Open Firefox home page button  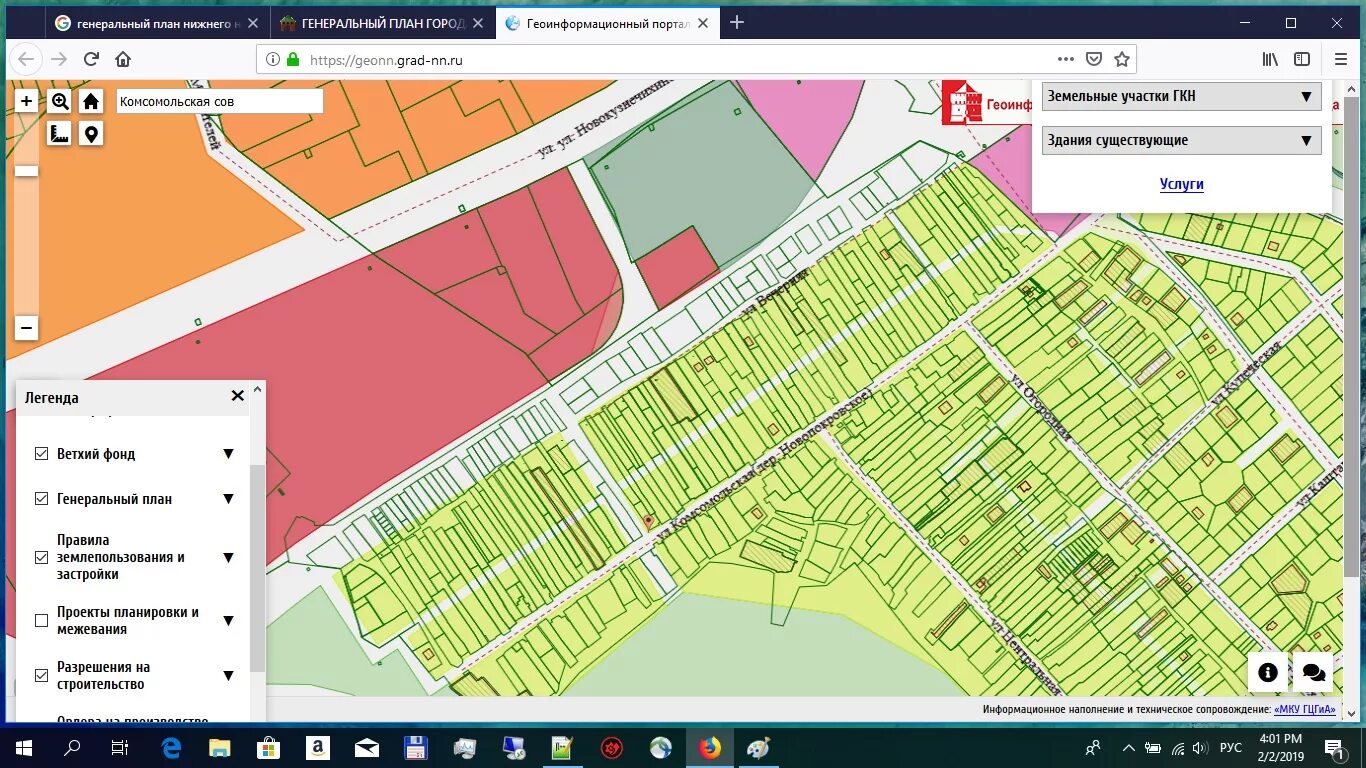pos(123,59)
